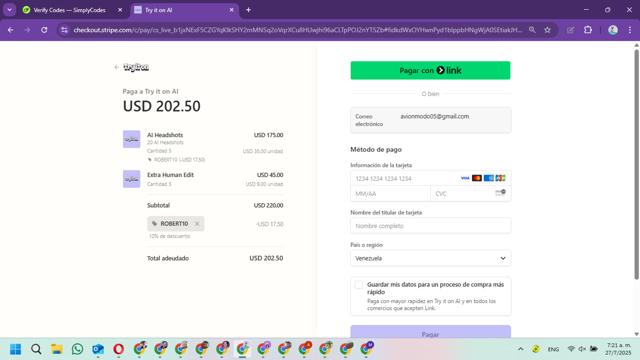The height and width of the screenshot is (360, 640).
Task: Open Chrome's three-dot menu
Action: pyautogui.click(x=630, y=30)
